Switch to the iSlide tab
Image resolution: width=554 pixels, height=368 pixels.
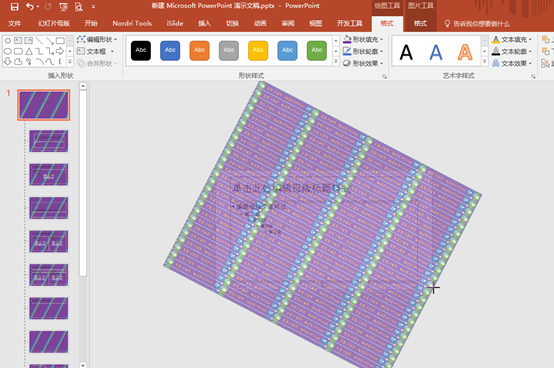click(x=175, y=24)
